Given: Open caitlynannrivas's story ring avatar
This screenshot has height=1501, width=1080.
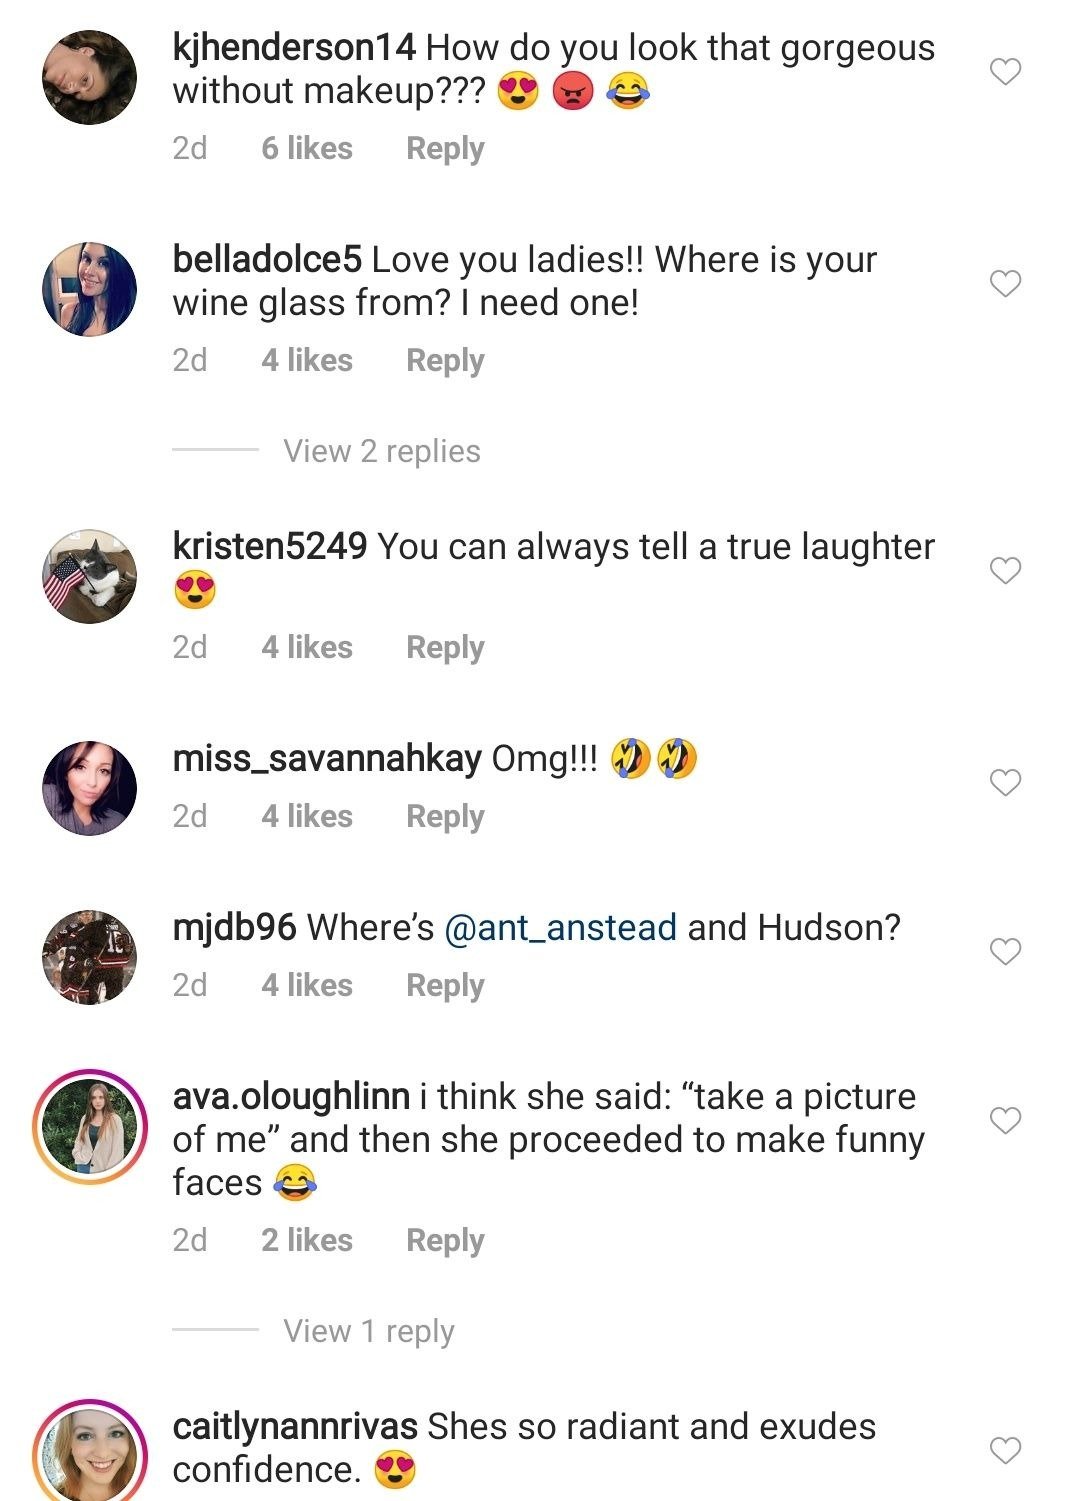Looking at the screenshot, I should point(90,1452).
